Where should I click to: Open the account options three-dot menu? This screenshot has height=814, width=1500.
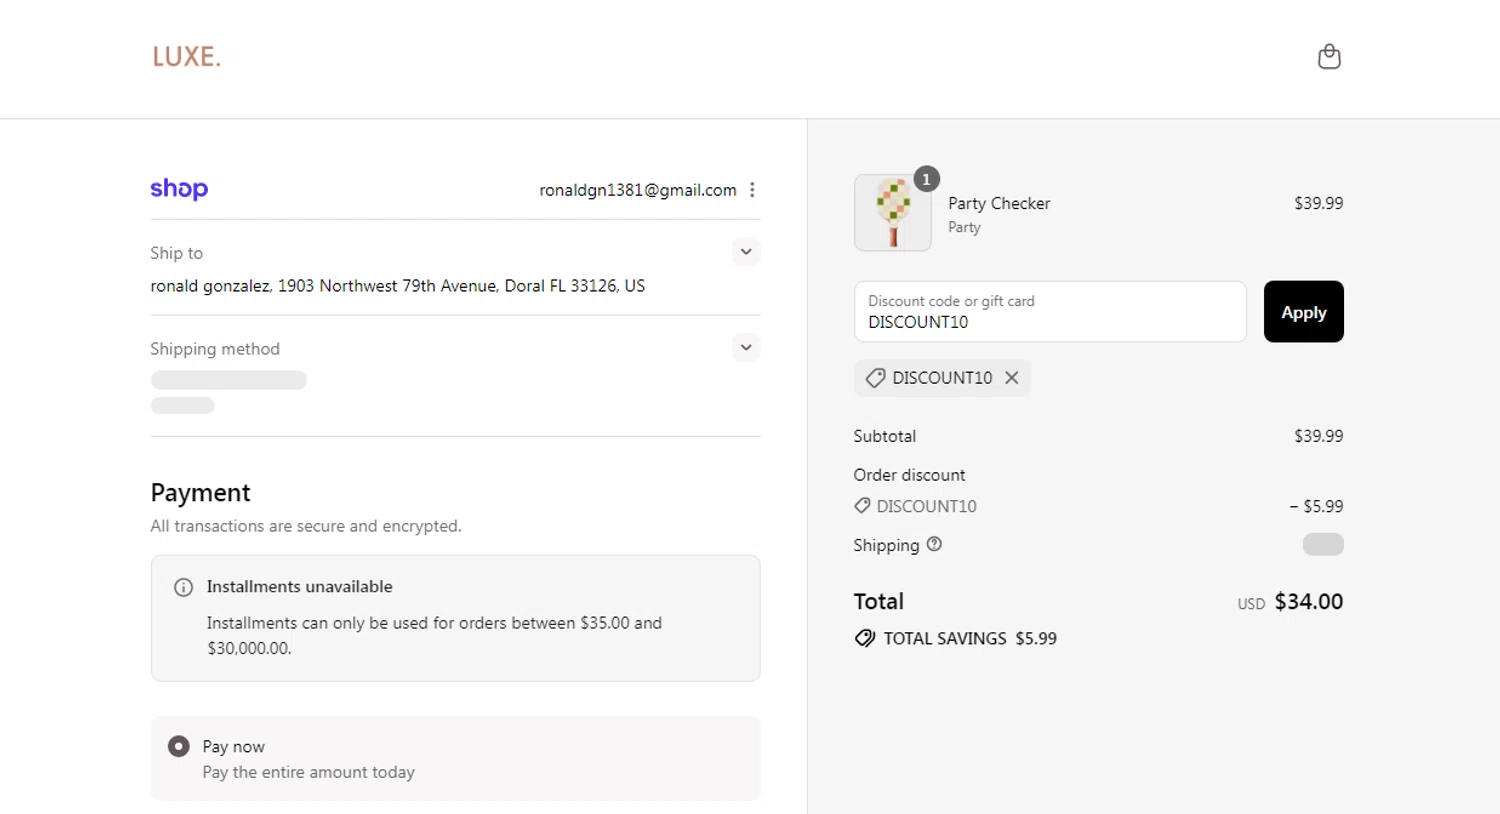coord(752,190)
